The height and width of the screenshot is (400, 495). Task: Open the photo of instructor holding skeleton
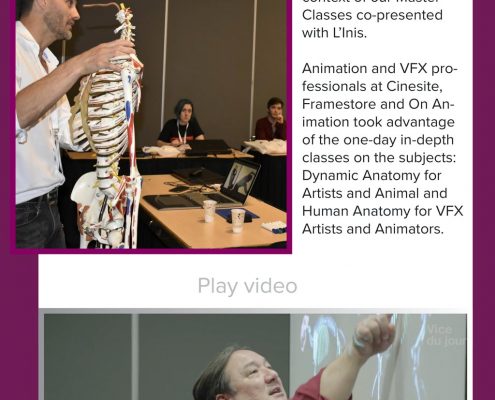click(151, 124)
